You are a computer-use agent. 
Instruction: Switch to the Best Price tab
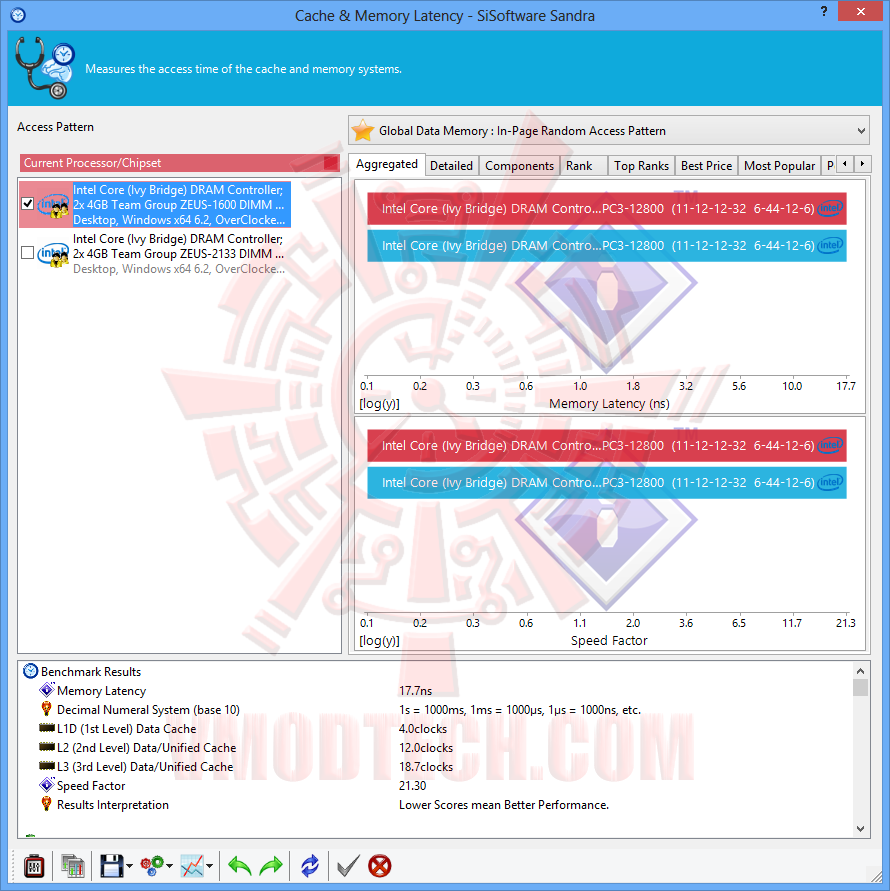tap(706, 165)
